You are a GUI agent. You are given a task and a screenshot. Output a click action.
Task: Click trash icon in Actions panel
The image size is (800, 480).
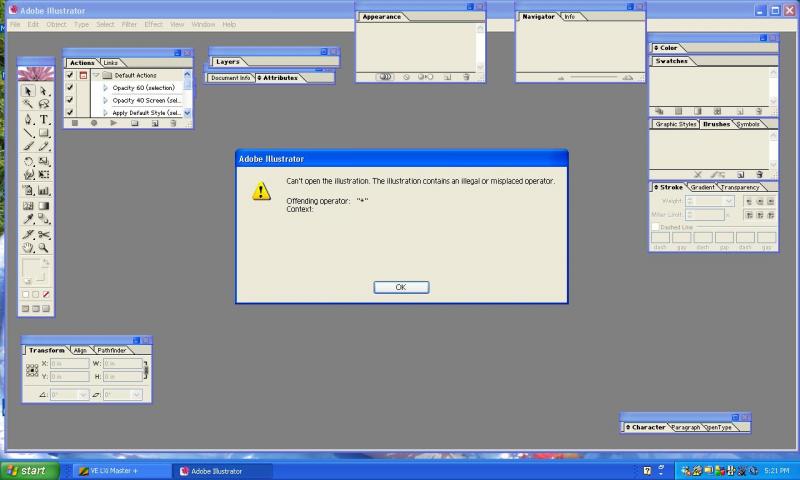[173, 123]
